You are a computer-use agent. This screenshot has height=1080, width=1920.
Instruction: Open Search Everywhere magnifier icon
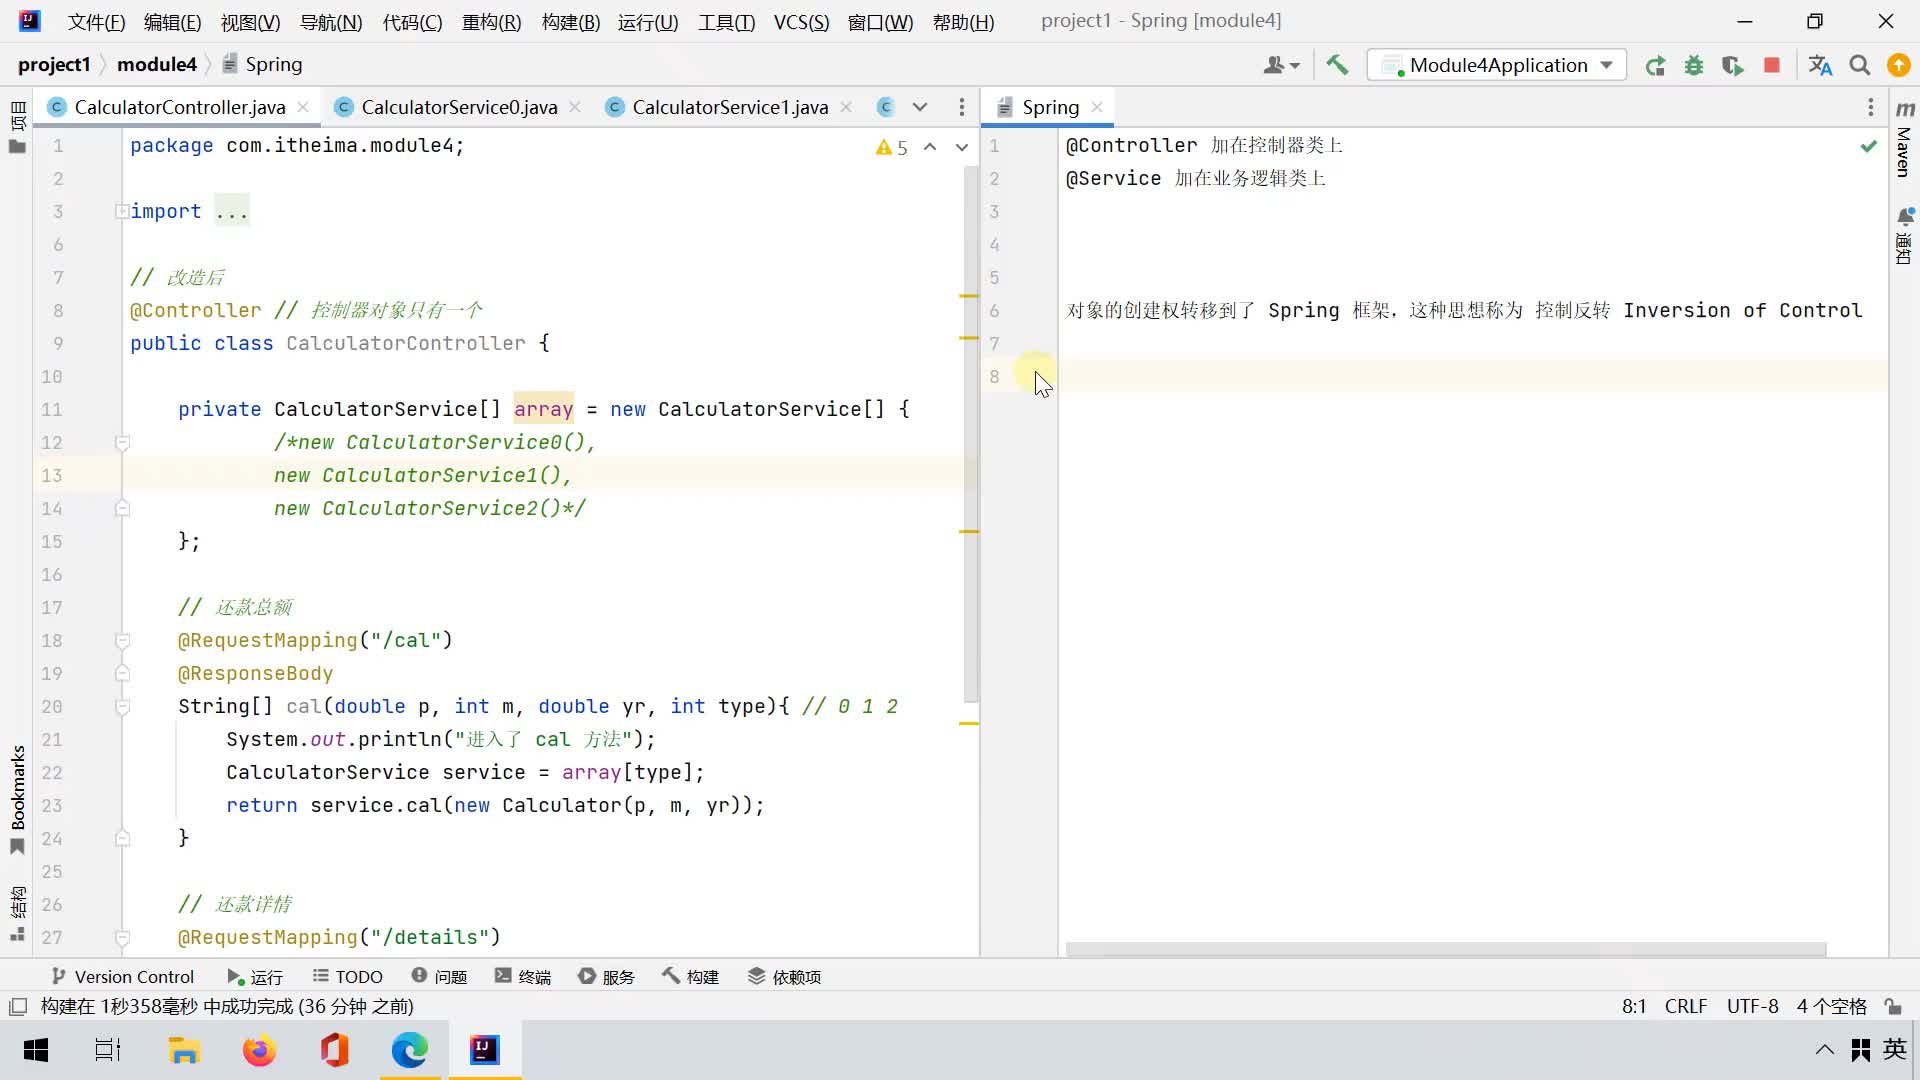1860,65
